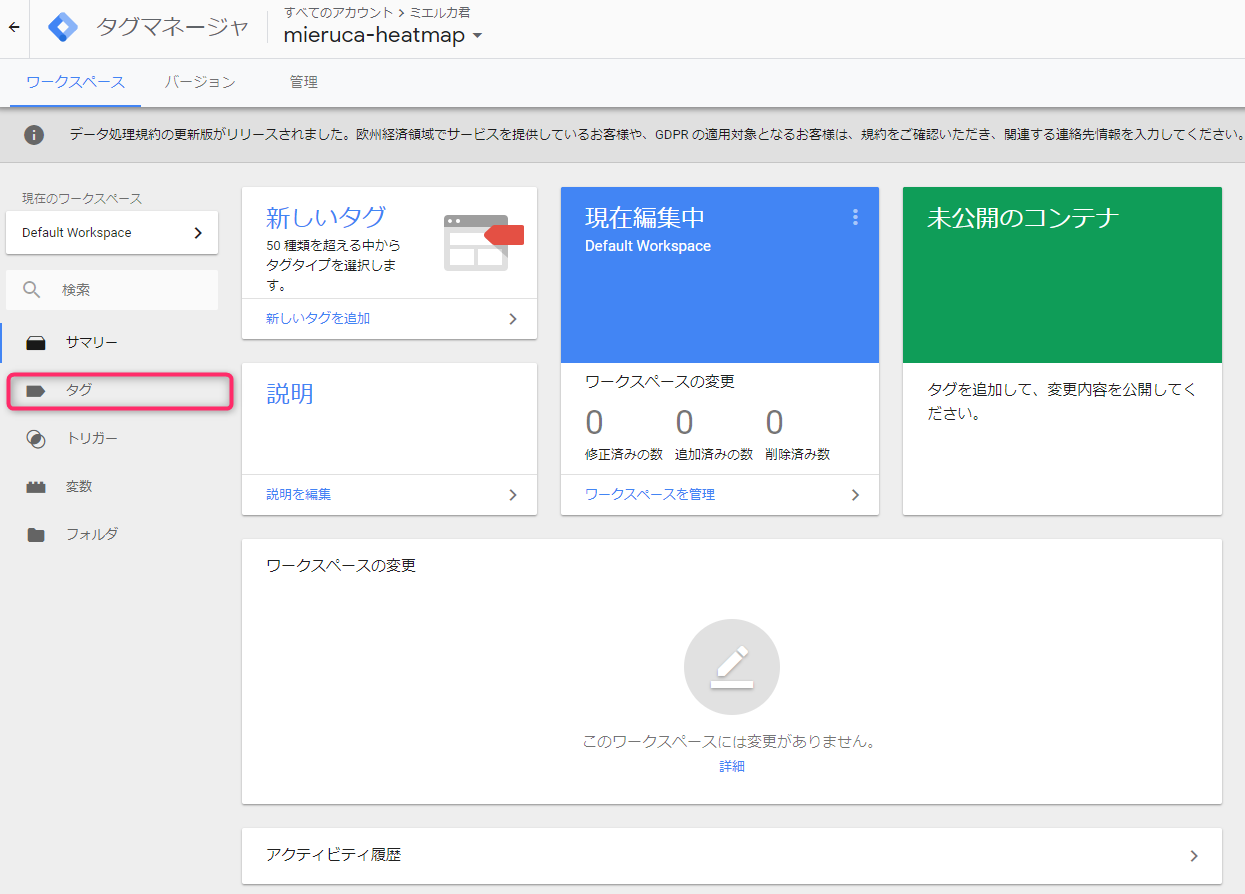Open the three-dot menu on 現在編集中 card
The width and height of the screenshot is (1245, 894).
(855, 217)
